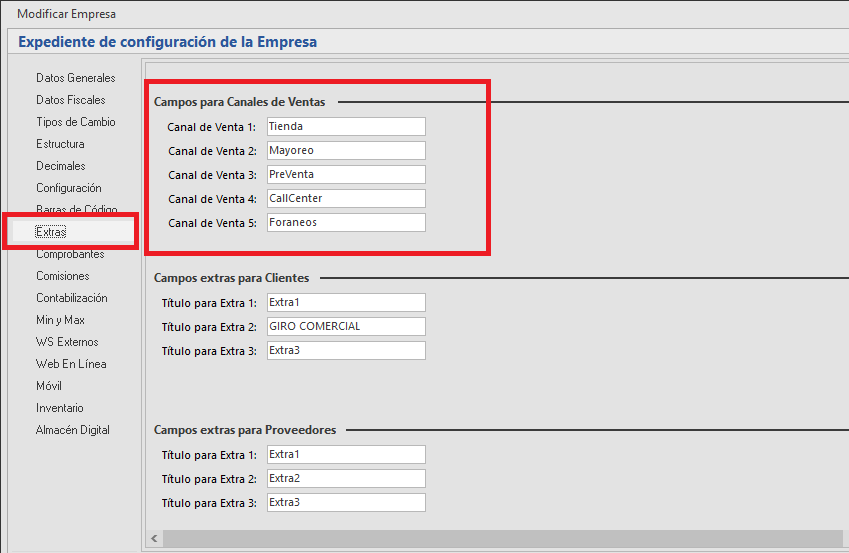Open the Inventario section in sidebar
This screenshot has width=849, height=553.
coord(60,408)
